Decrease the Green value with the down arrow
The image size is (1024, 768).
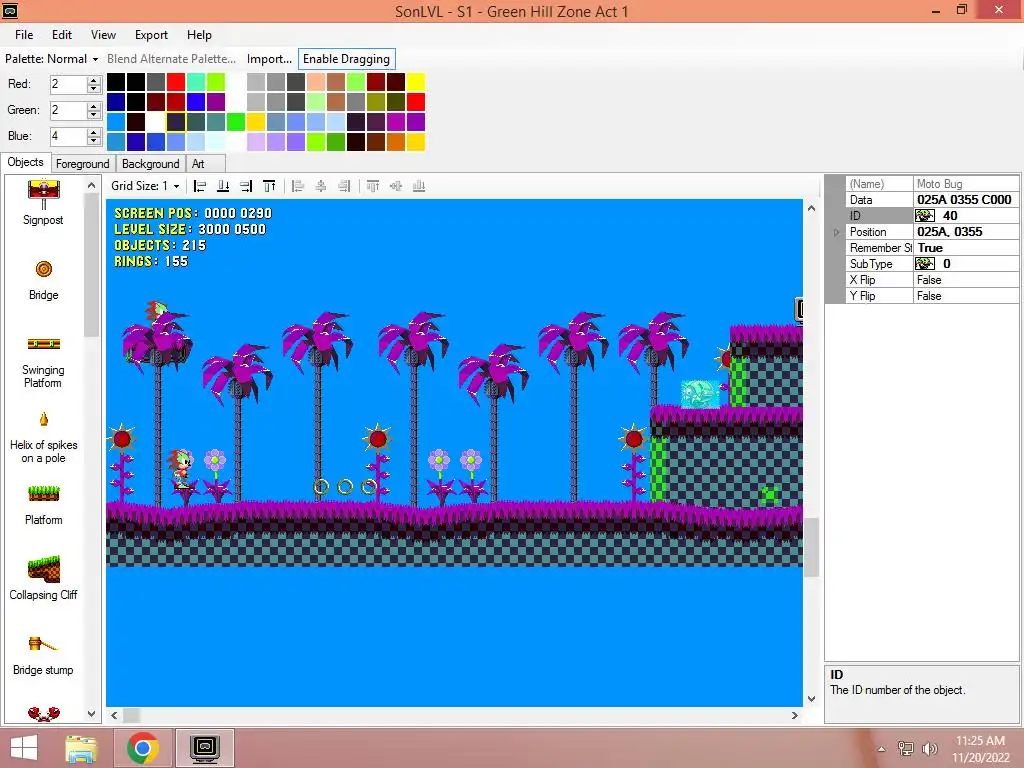pos(94,114)
